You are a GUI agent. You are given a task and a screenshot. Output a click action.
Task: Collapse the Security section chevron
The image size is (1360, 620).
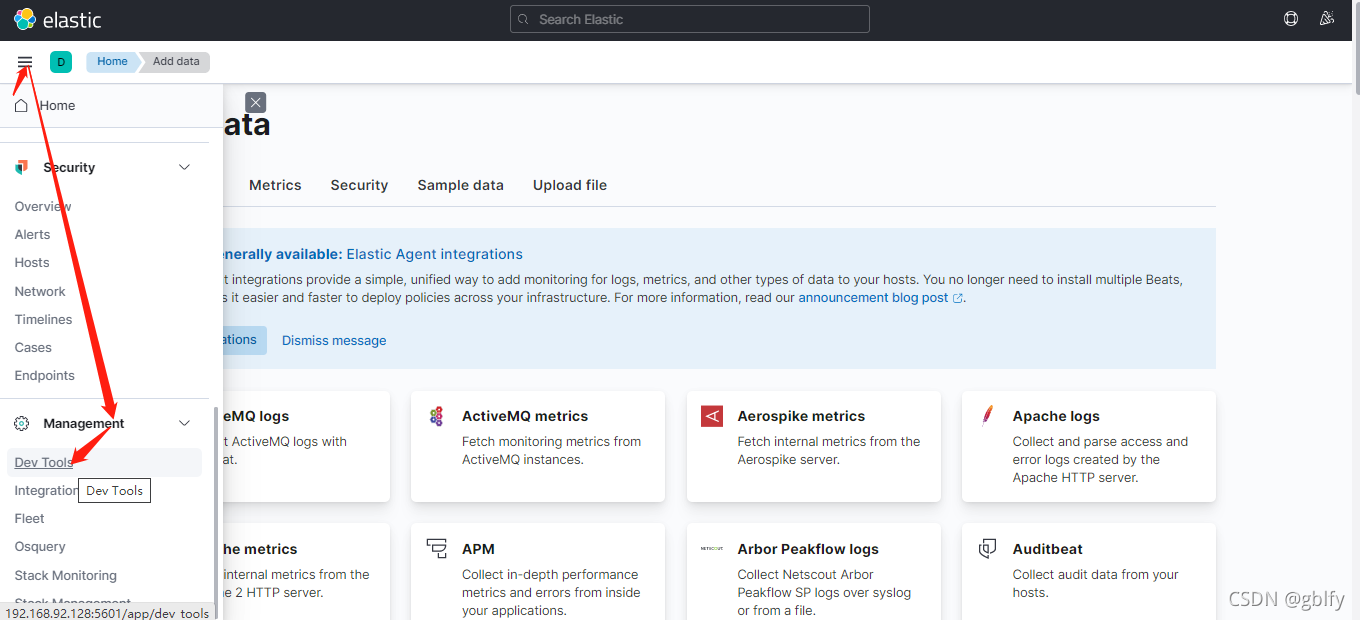pos(184,168)
